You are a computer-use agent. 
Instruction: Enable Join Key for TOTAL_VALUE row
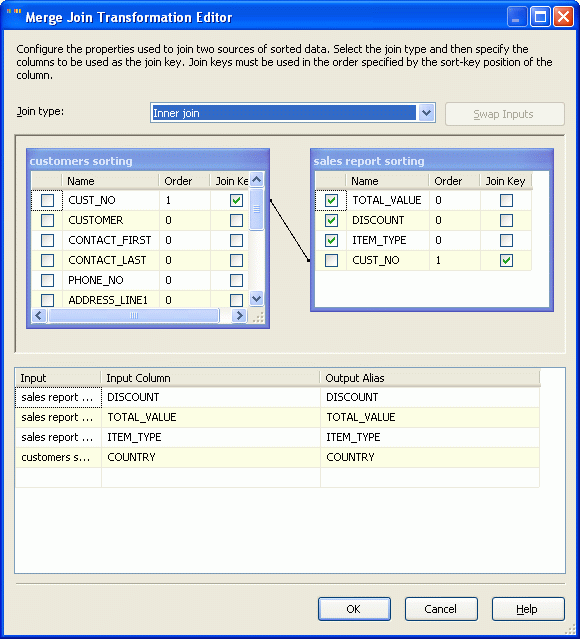coord(506,200)
